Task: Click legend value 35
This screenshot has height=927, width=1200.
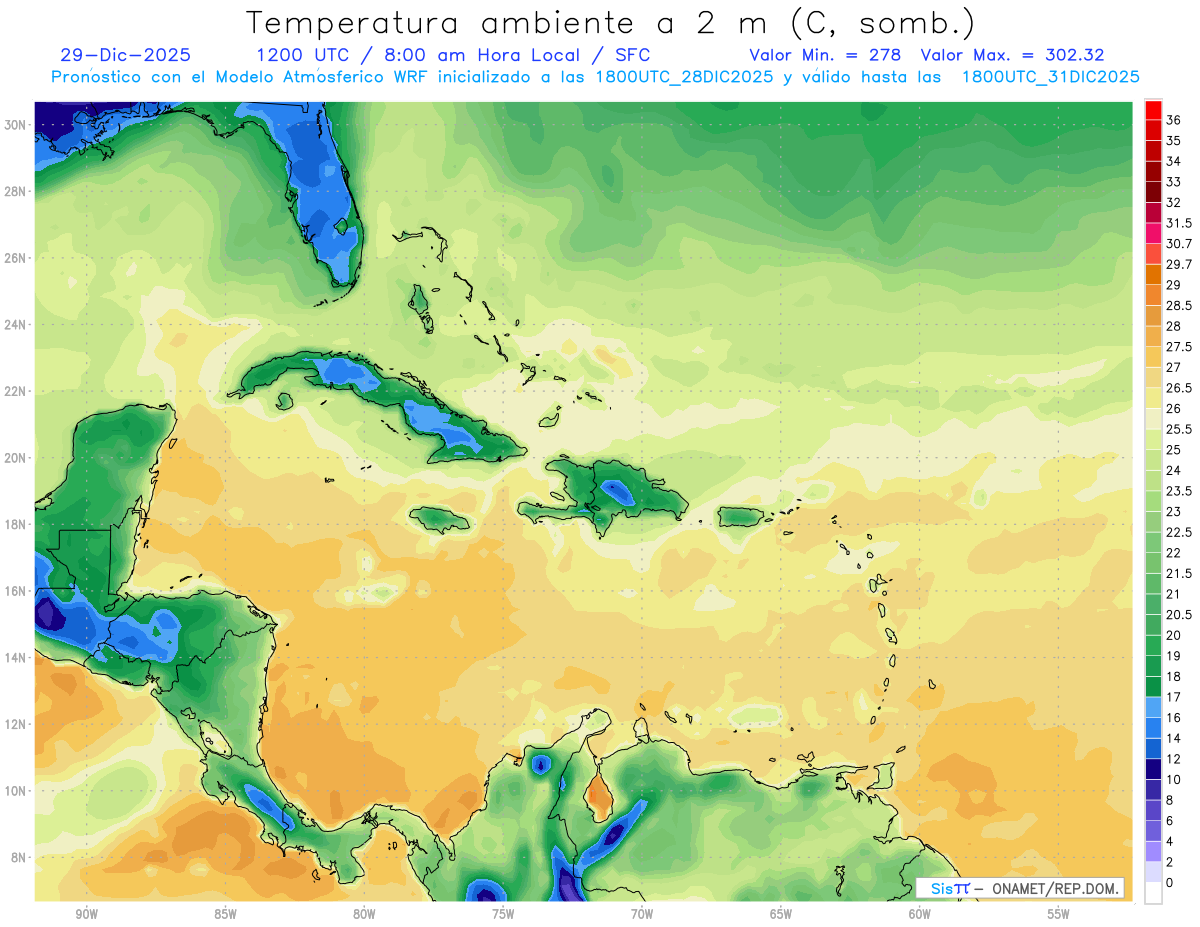Action: [x=1174, y=141]
